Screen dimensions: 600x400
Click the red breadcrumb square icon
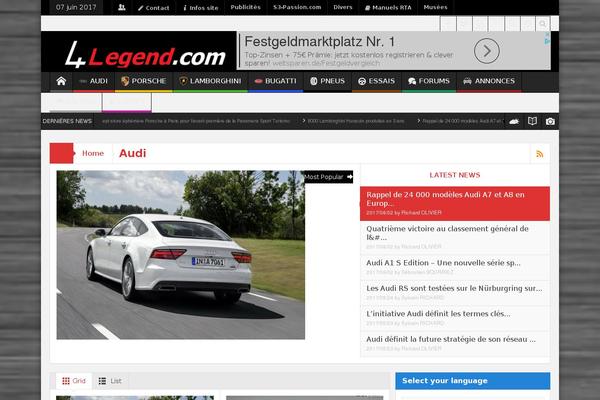pos(62,153)
